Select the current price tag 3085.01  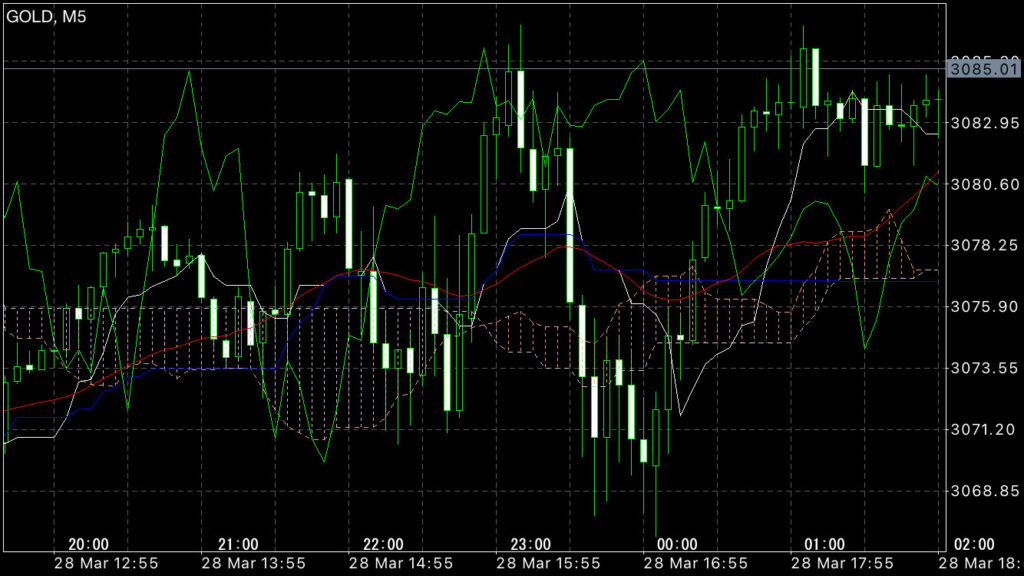click(984, 70)
